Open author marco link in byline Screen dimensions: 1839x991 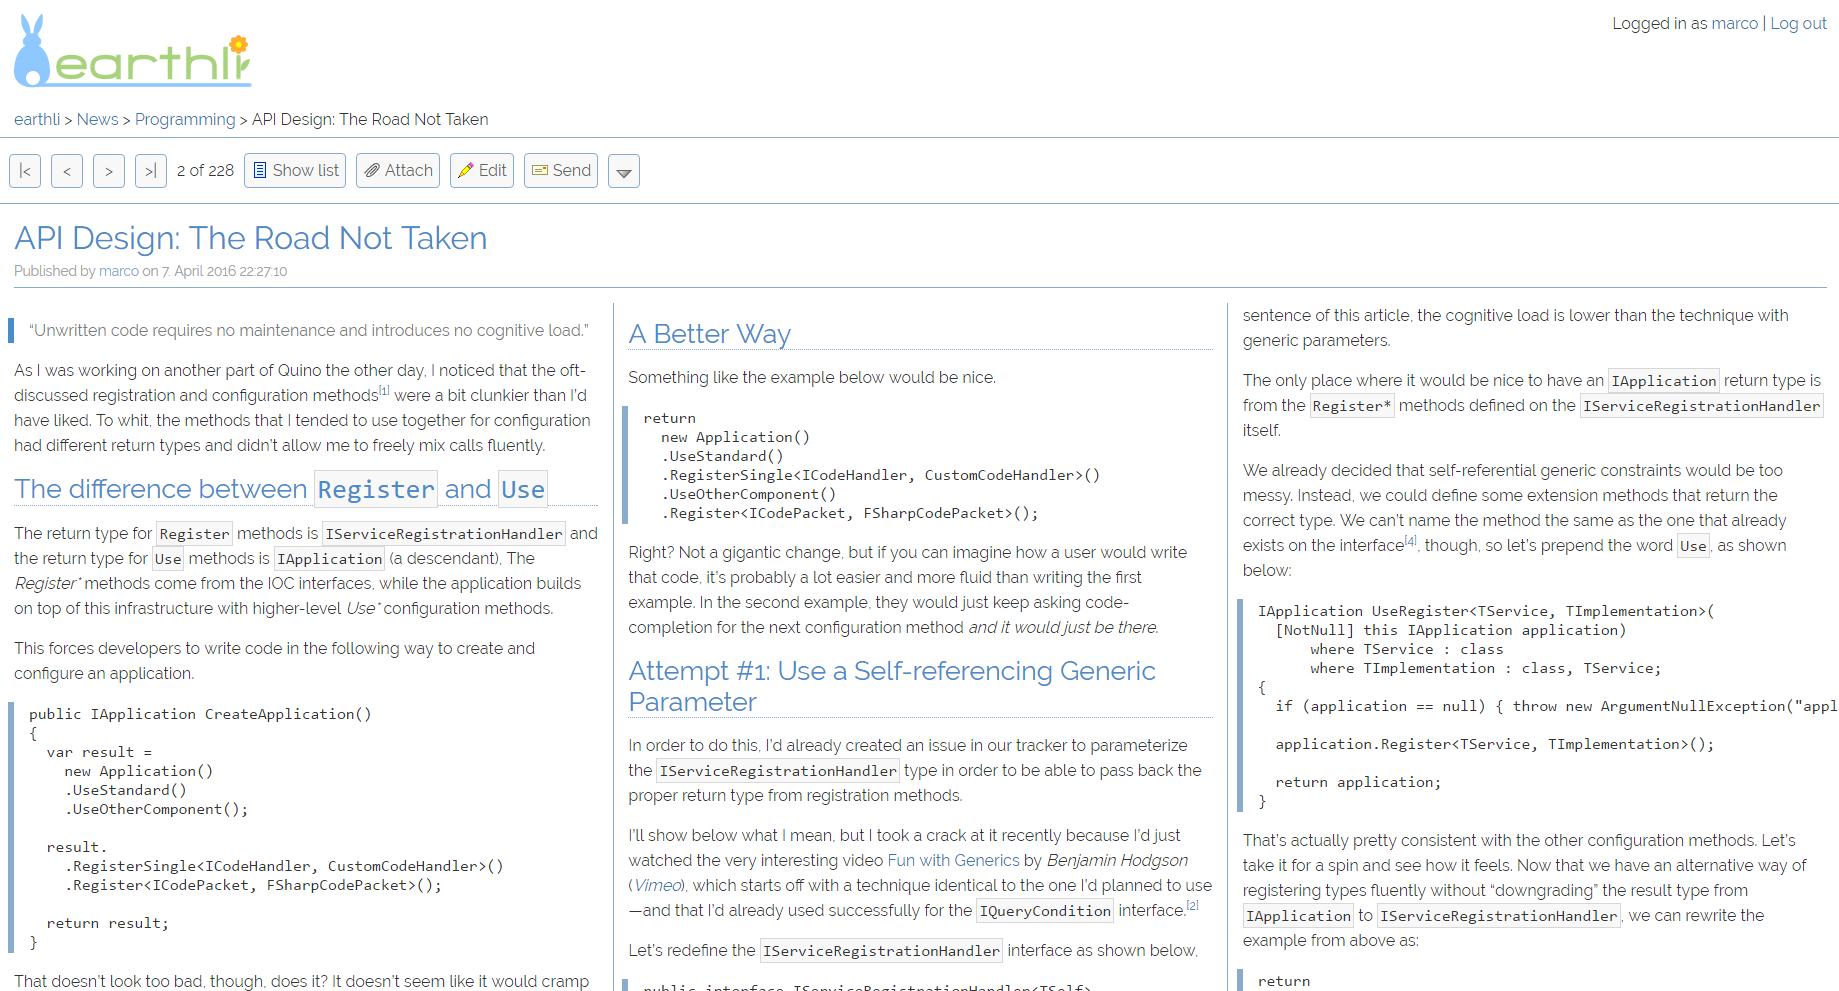click(119, 271)
